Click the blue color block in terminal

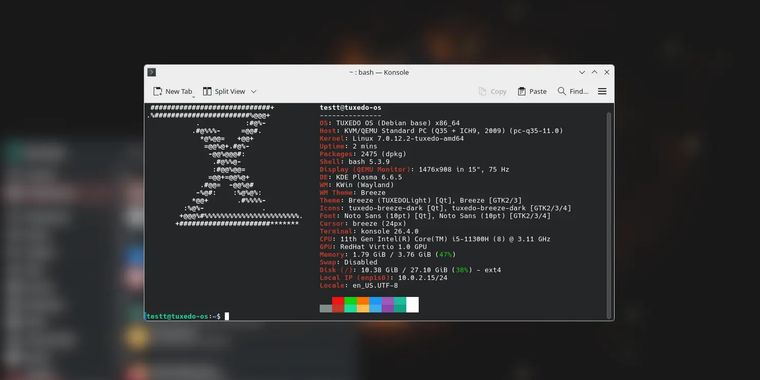tap(376, 305)
